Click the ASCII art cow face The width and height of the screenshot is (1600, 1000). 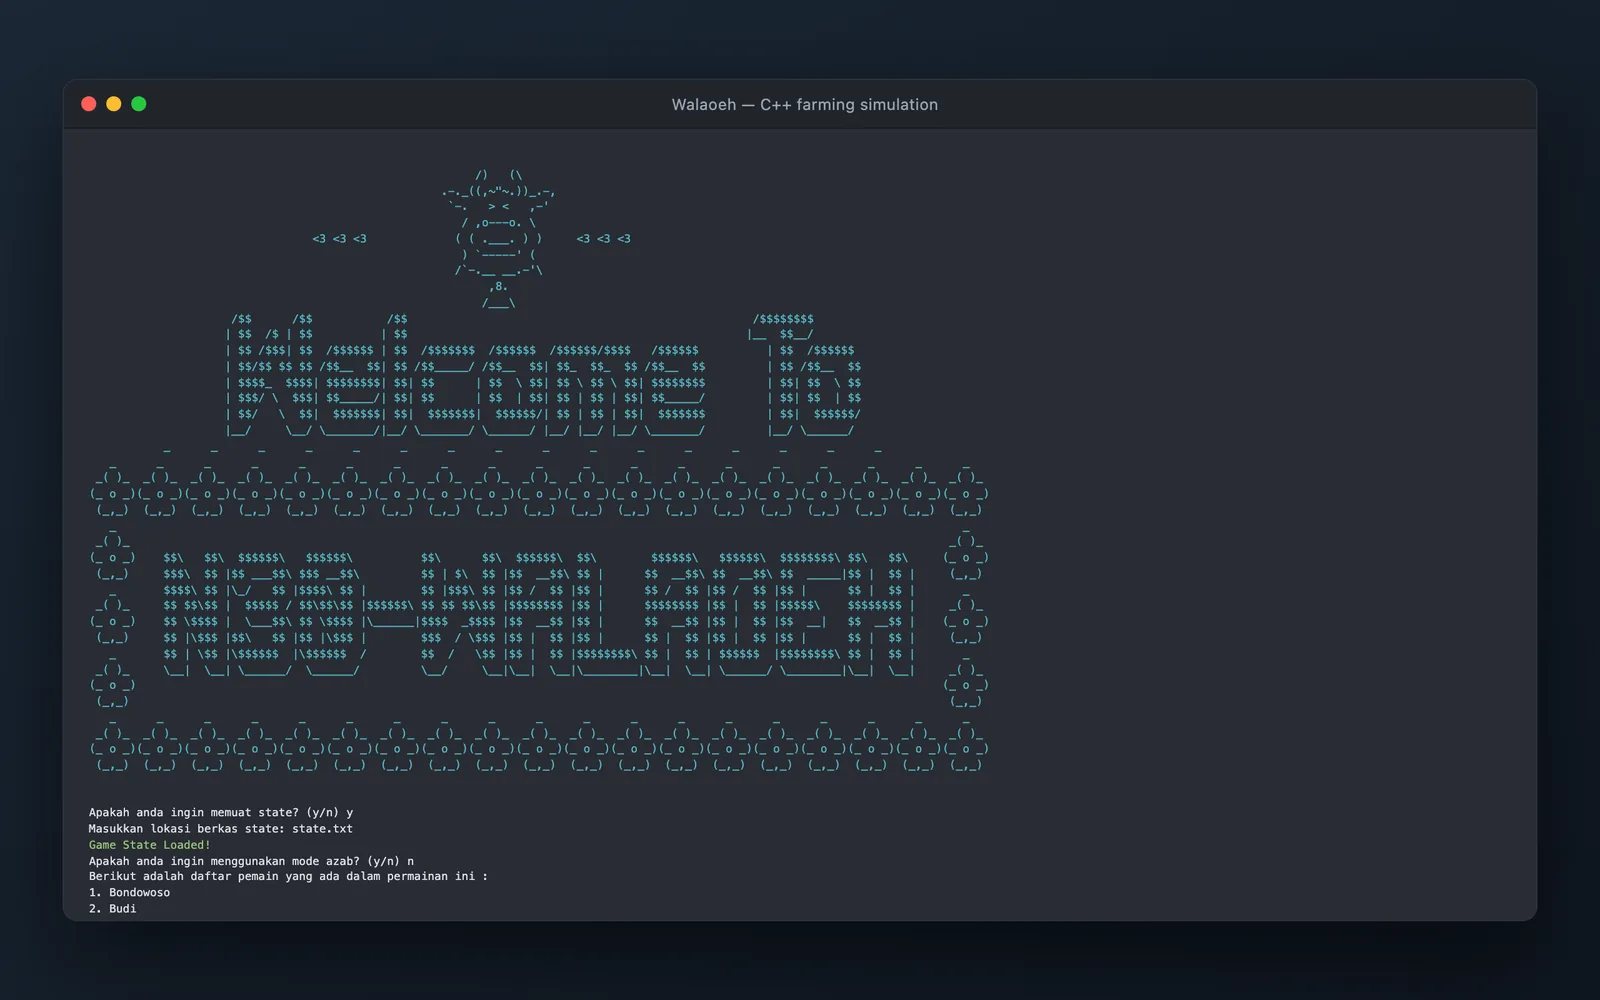[x=498, y=239]
